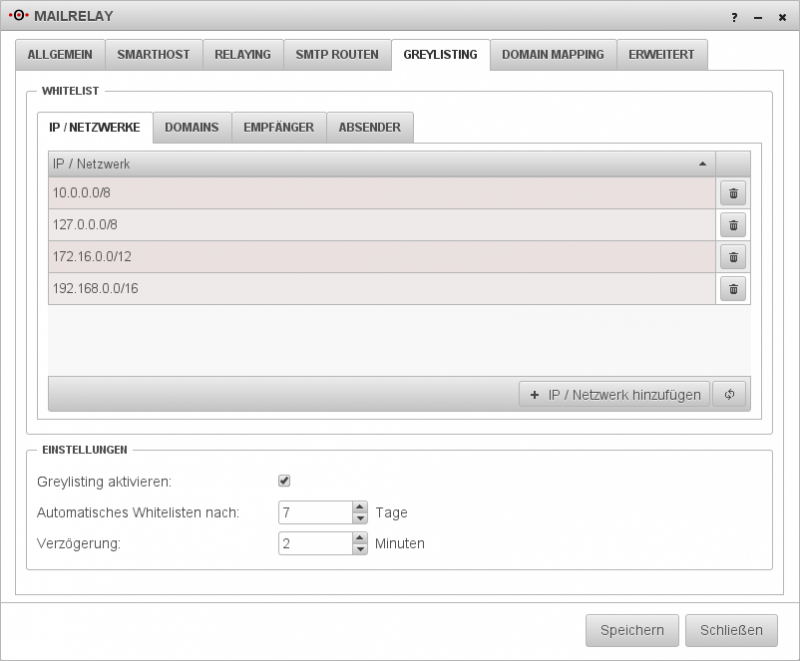Delete the 172.16.0.0/12 whitelist entry
Image resolution: width=800 pixels, height=661 pixels.
(731, 257)
